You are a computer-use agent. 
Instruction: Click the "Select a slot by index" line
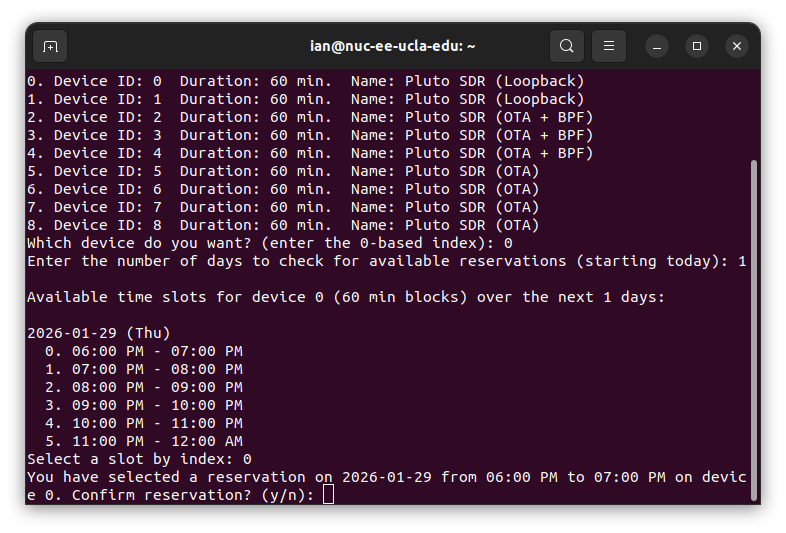138,459
